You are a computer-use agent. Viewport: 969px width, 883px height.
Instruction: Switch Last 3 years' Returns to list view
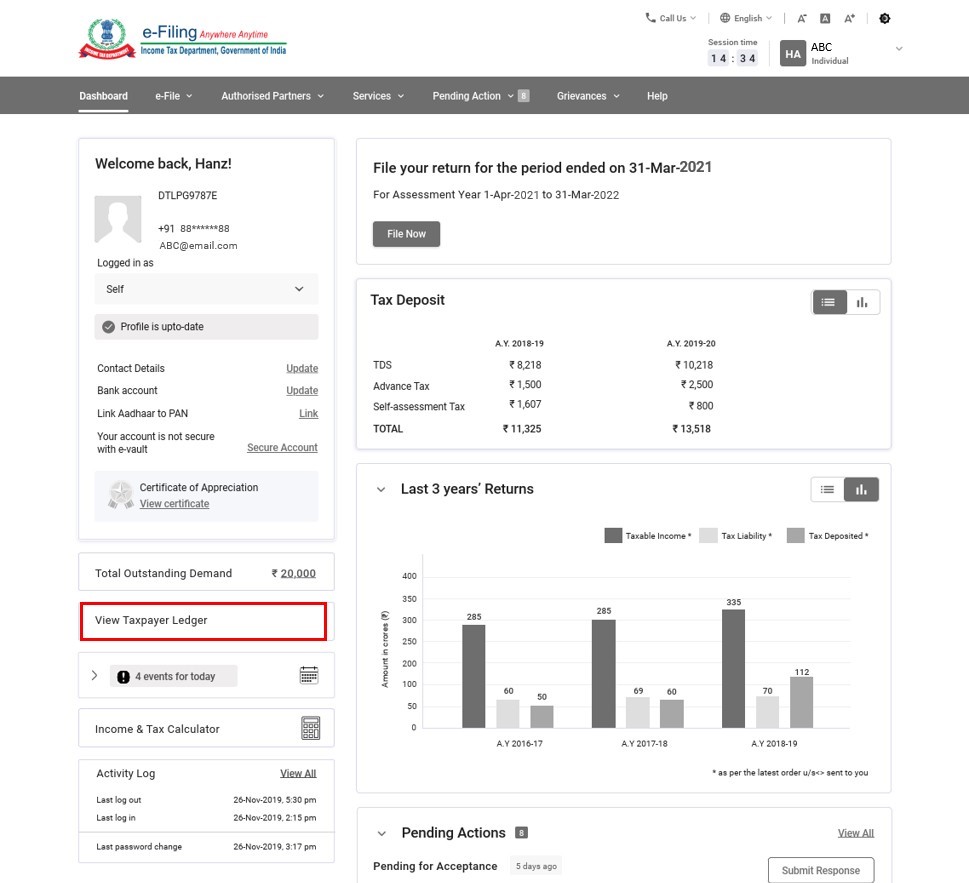coord(827,489)
